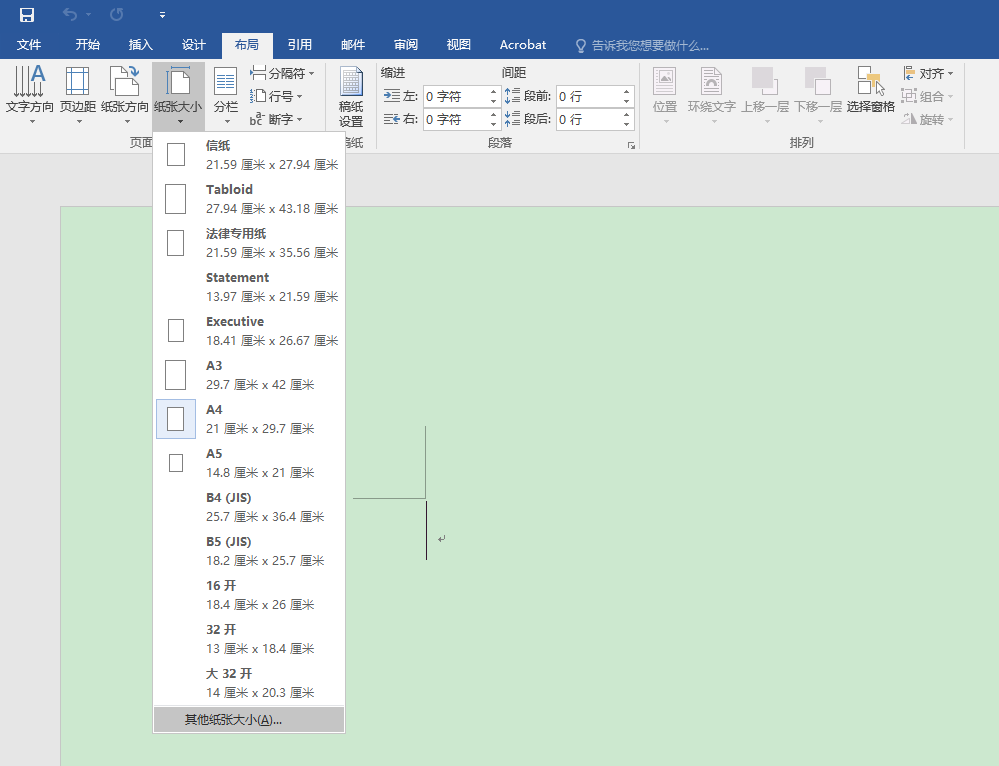999x766 pixels.
Task: Open the 文字方向 text direction tool
Action: (29, 95)
